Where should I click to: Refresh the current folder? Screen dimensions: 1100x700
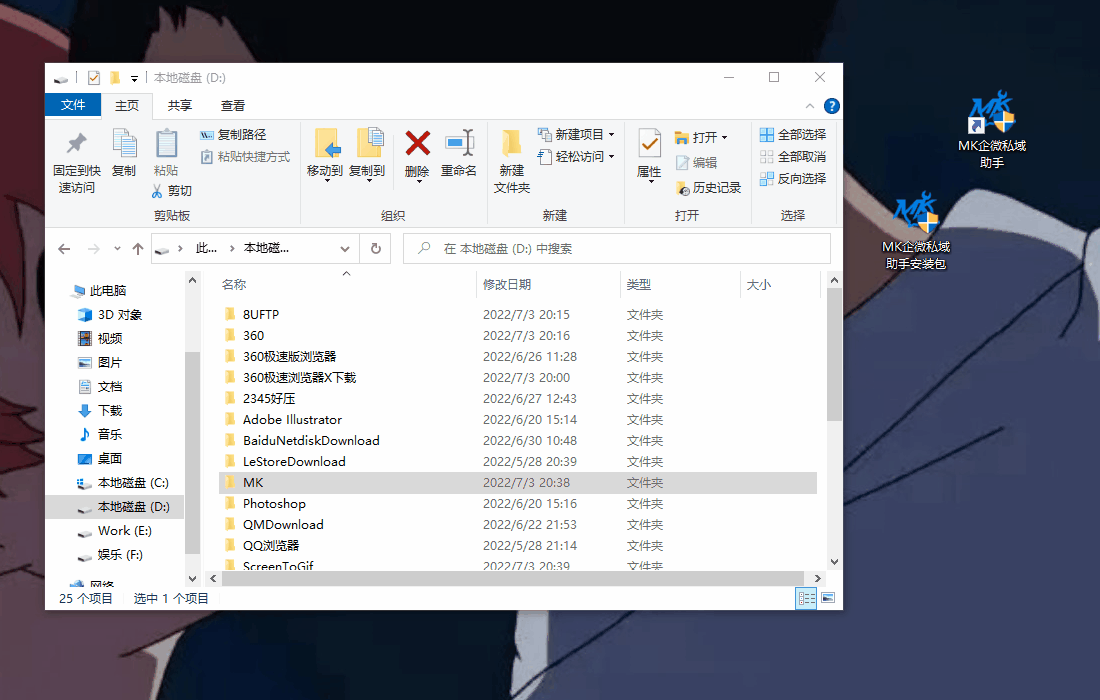tap(375, 249)
